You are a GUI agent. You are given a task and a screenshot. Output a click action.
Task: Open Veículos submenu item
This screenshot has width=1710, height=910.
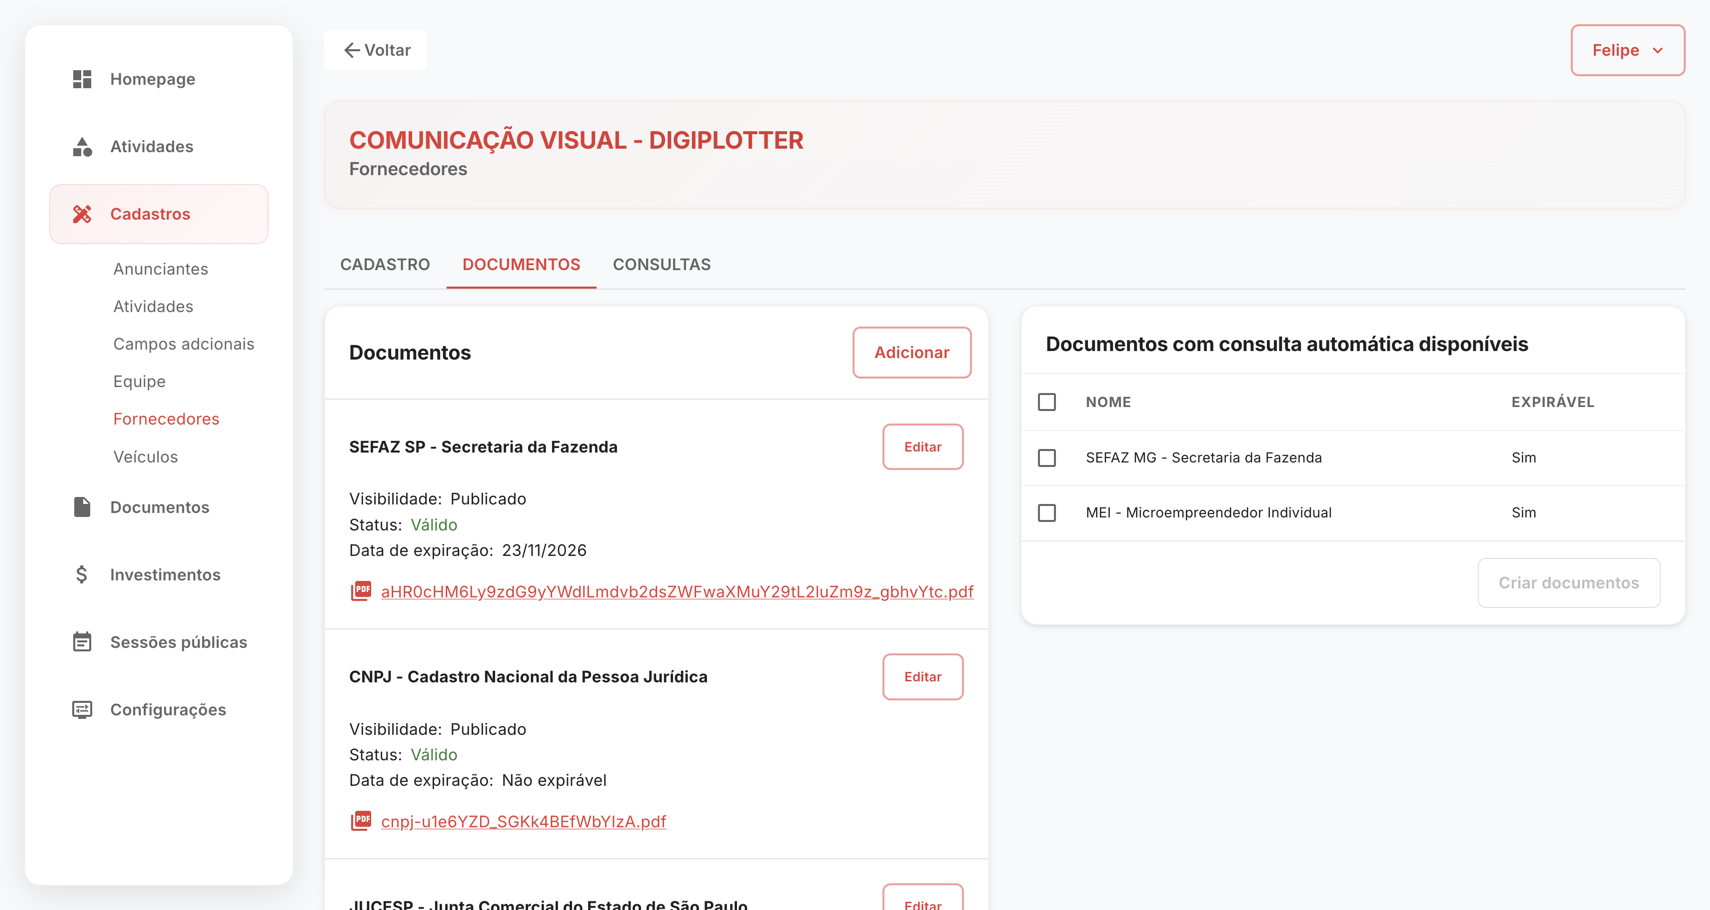[145, 457]
